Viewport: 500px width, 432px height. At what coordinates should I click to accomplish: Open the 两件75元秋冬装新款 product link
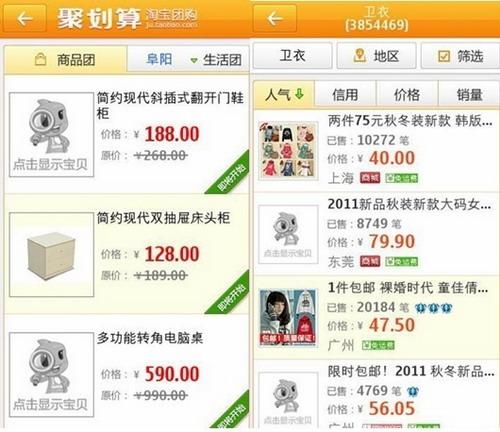[x=410, y=121]
